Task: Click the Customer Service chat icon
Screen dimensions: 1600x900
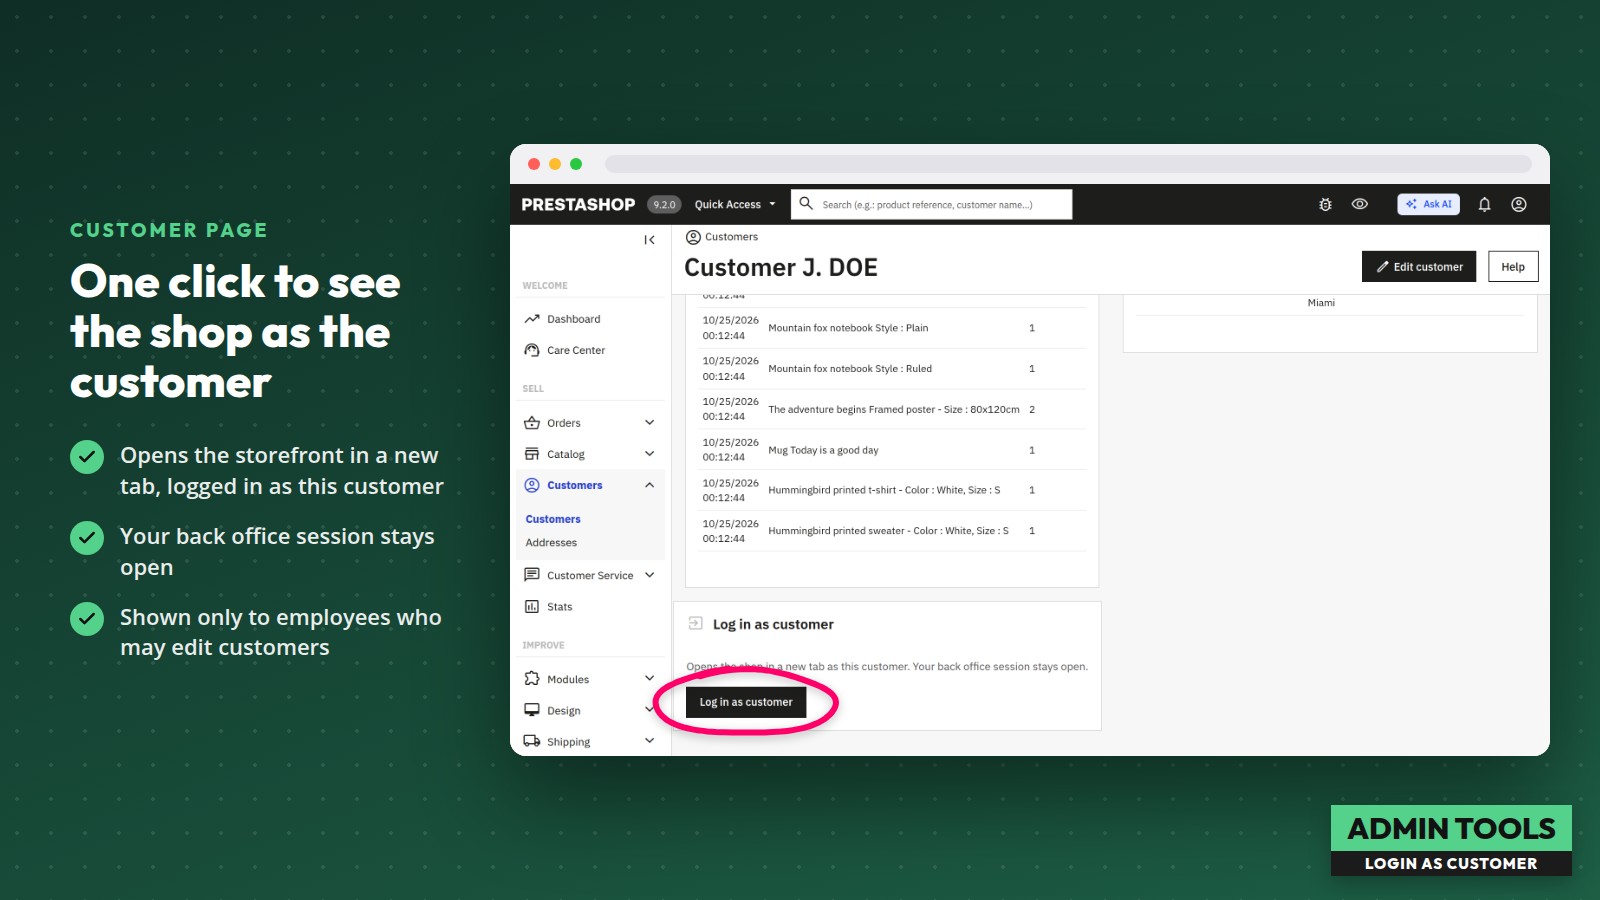Action: click(x=532, y=575)
